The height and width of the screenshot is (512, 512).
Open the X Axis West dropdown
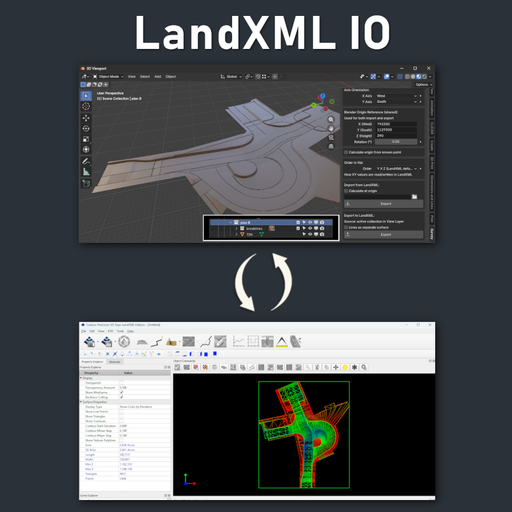point(397,96)
